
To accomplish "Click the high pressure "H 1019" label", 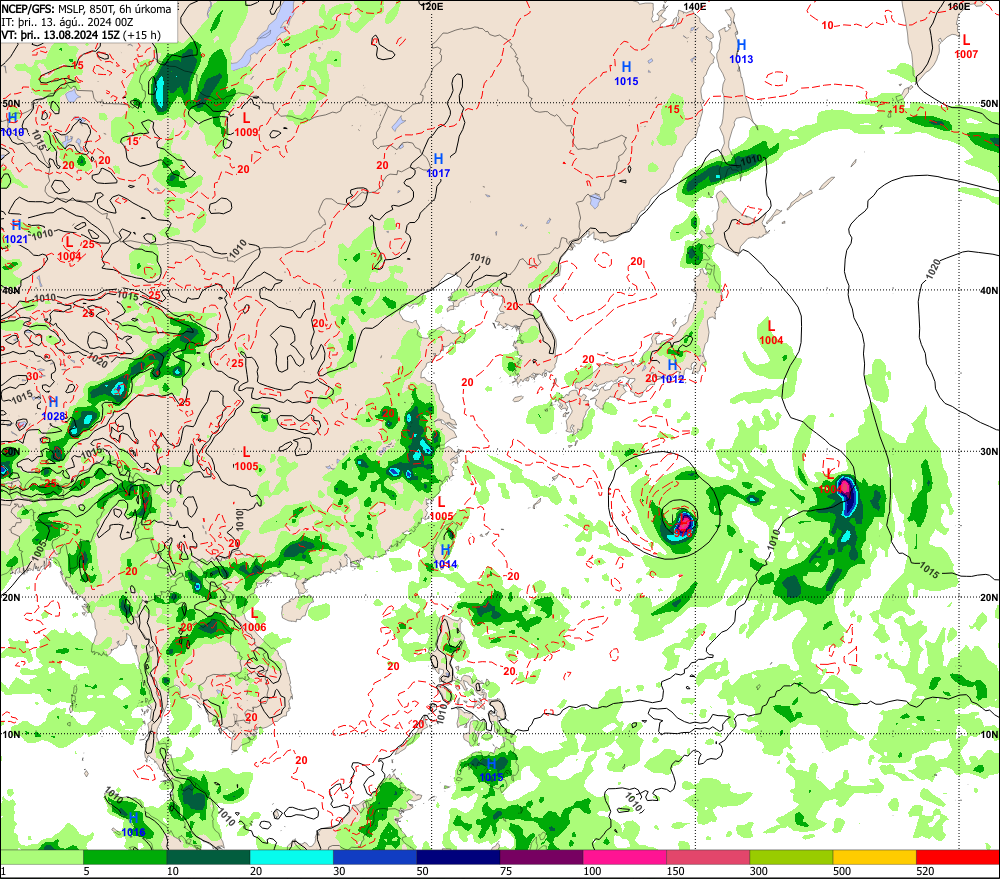I will click(x=12, y=125).
